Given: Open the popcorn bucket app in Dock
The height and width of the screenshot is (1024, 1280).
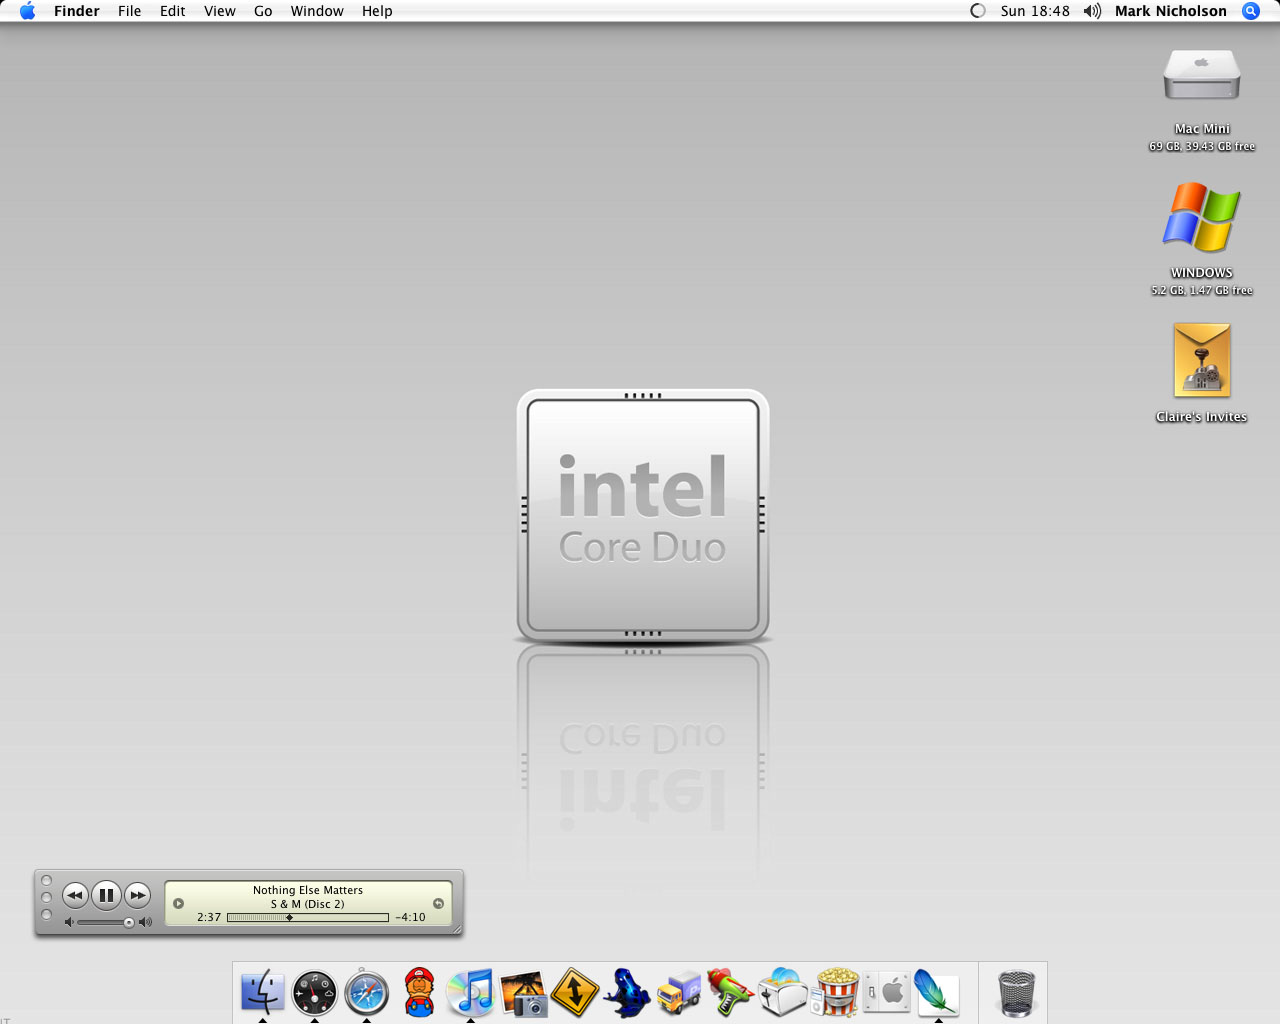Looking at the screenshot, I should (835, 992).
